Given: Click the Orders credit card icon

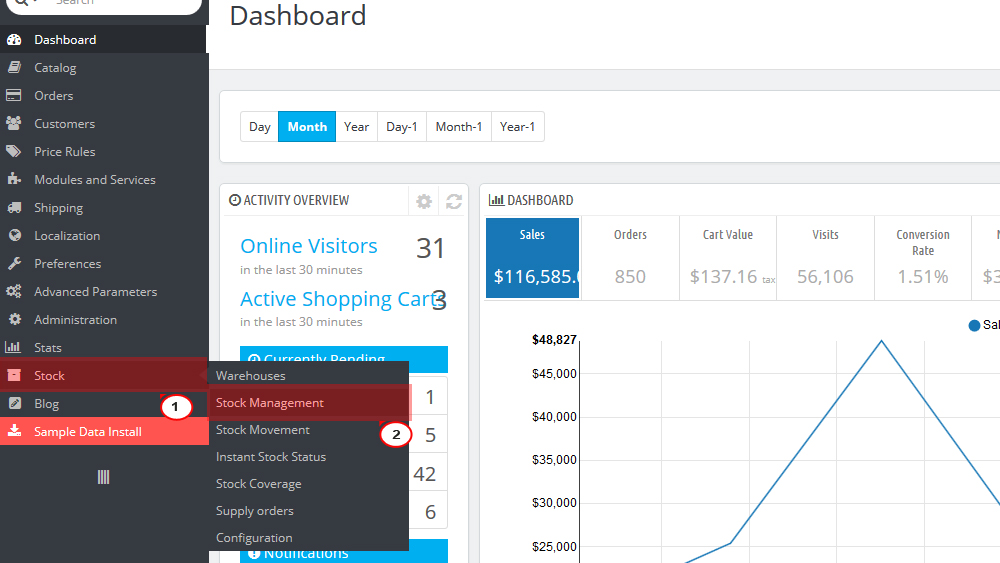Looking at the screenshot, I should pos(13,95).
